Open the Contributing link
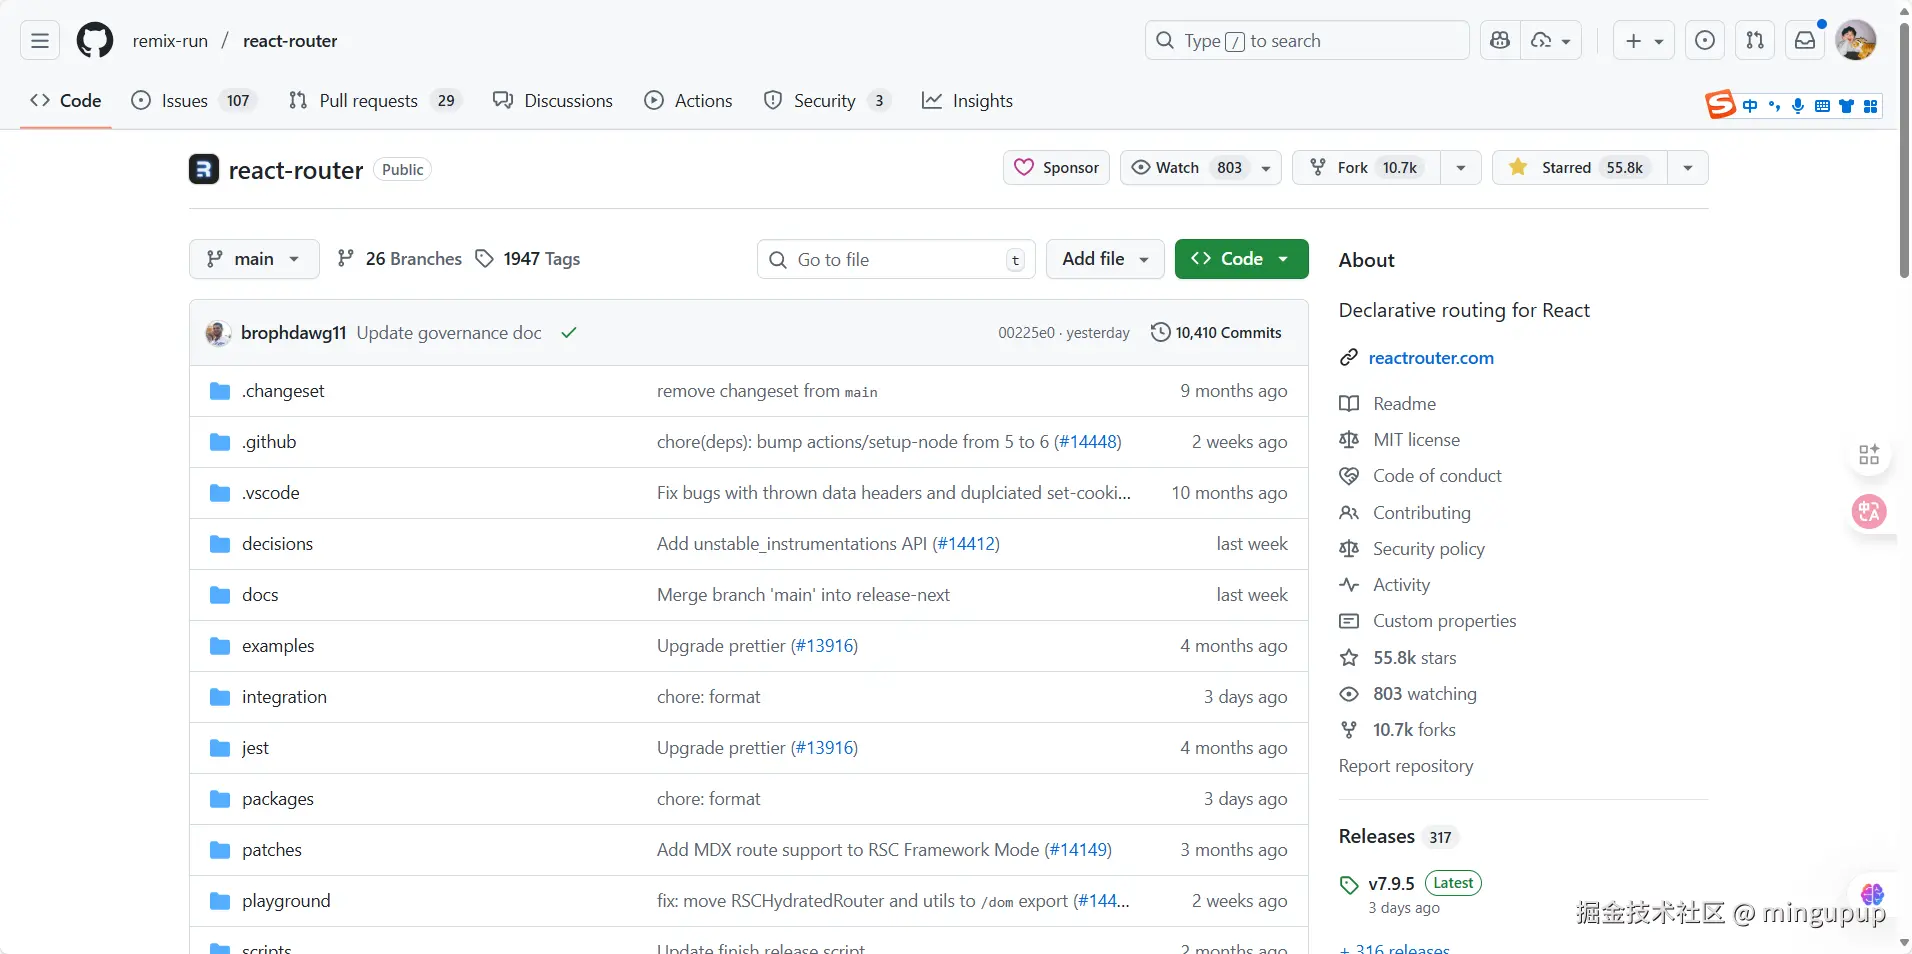The width and height of the screenshot is (1912, 954). click(1421, 513)
